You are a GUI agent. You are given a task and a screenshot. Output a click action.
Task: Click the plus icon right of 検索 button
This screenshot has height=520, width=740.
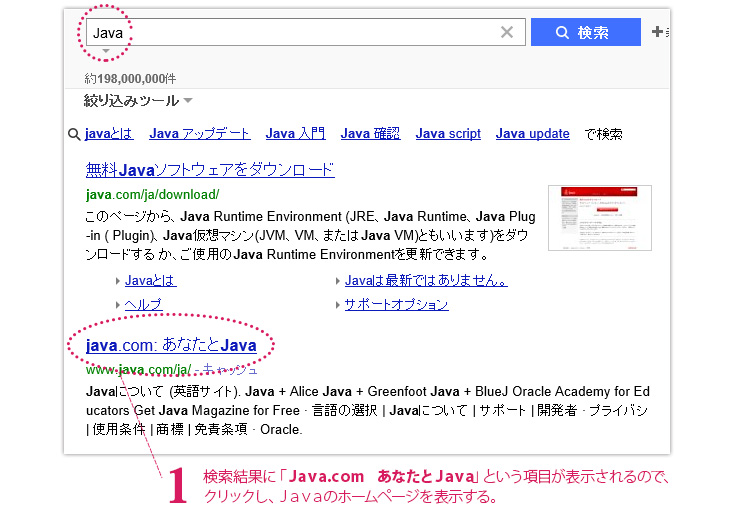(657, 32)
